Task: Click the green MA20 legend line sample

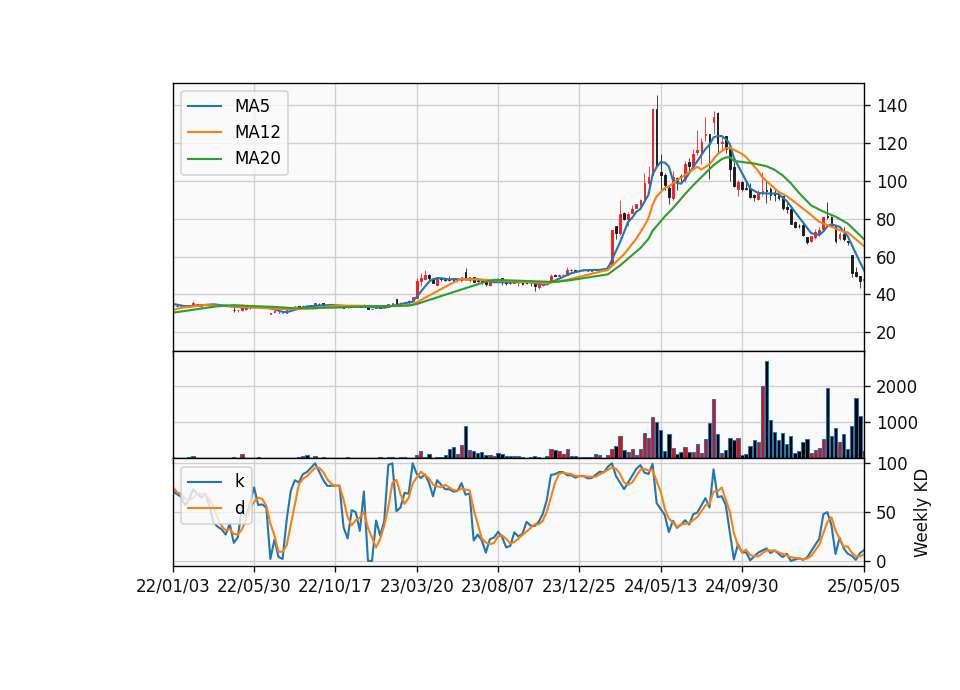Action: click(x=204, y=159)
